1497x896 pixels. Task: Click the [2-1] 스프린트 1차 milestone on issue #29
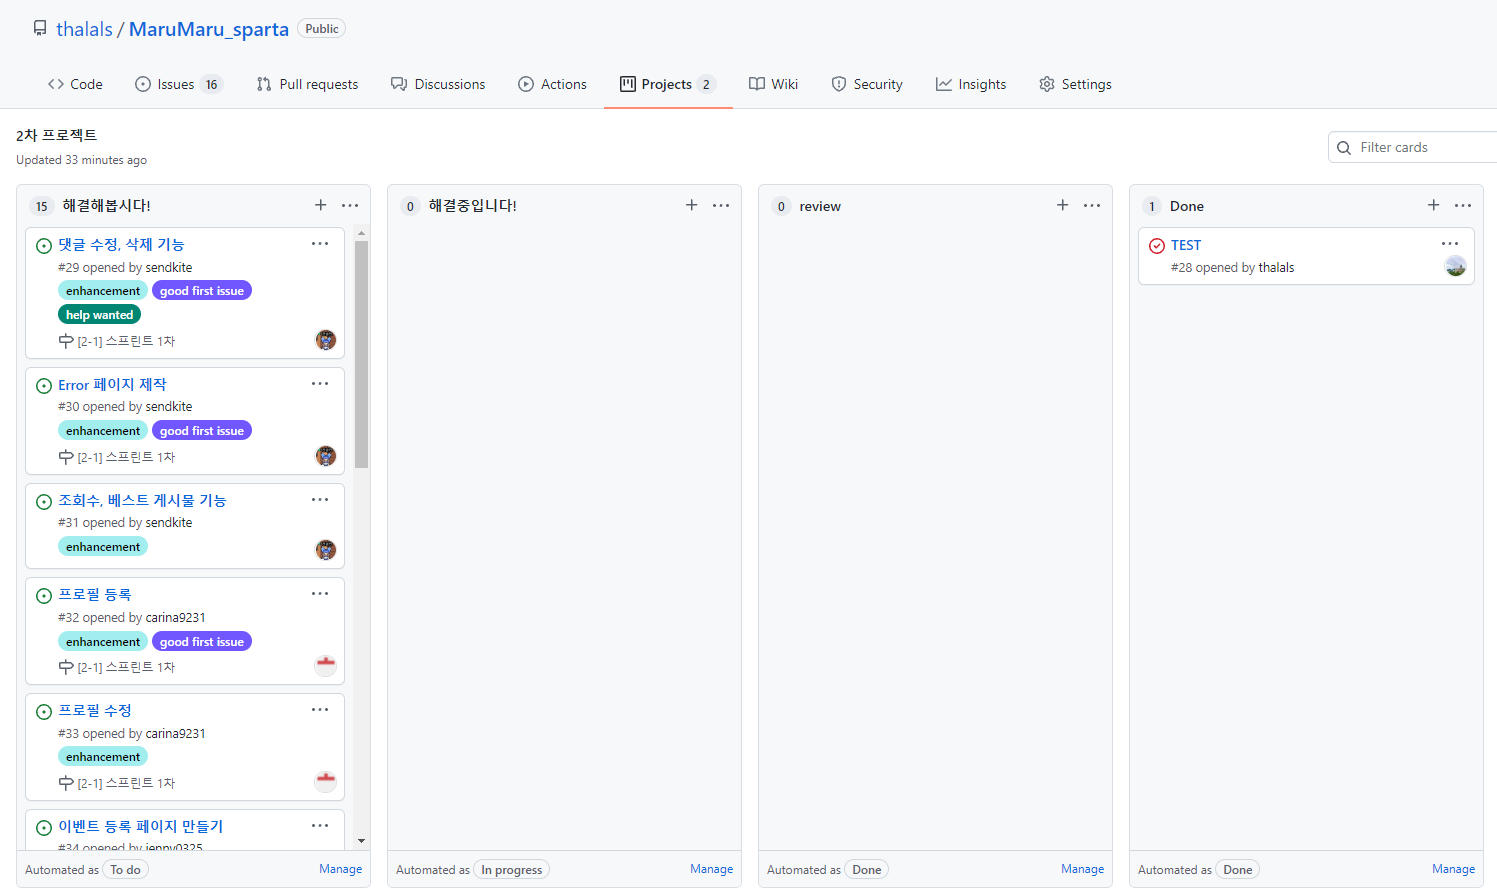[x=126, y=341]
